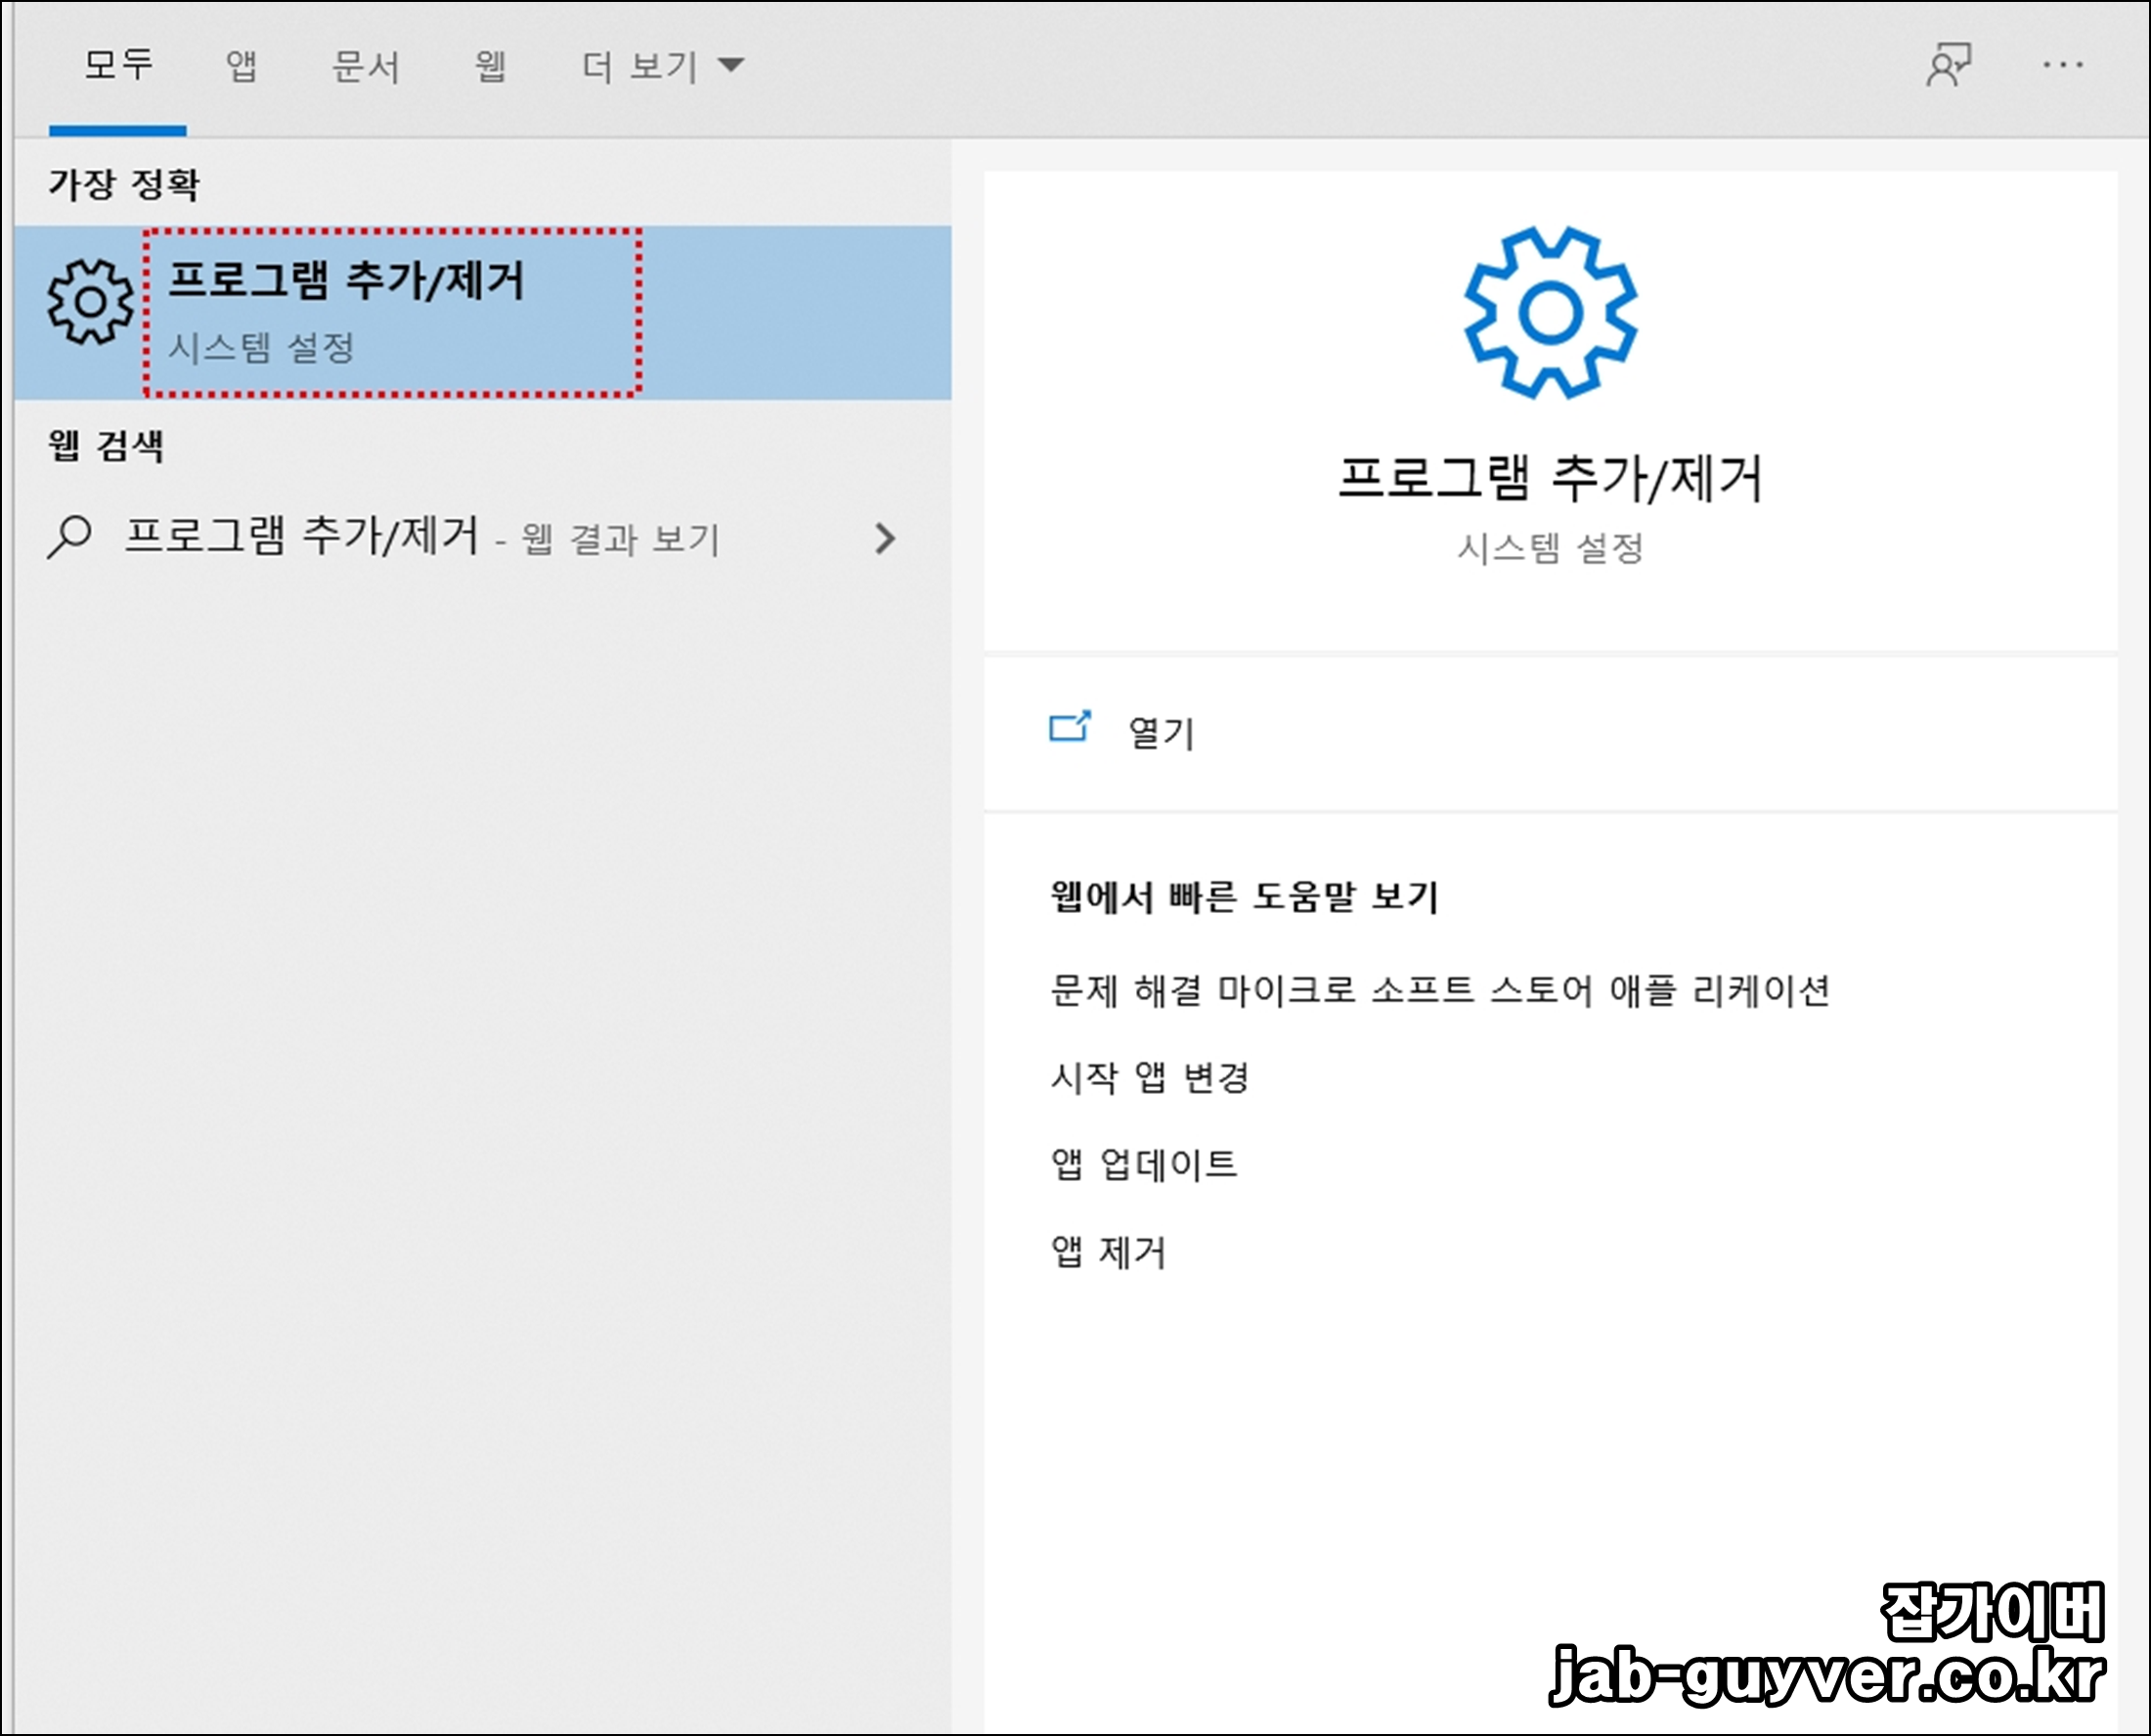This screenshot has height=1736, width=2151.
Task: Expand web result with right chevron
Action: click(x=885, y=539)
